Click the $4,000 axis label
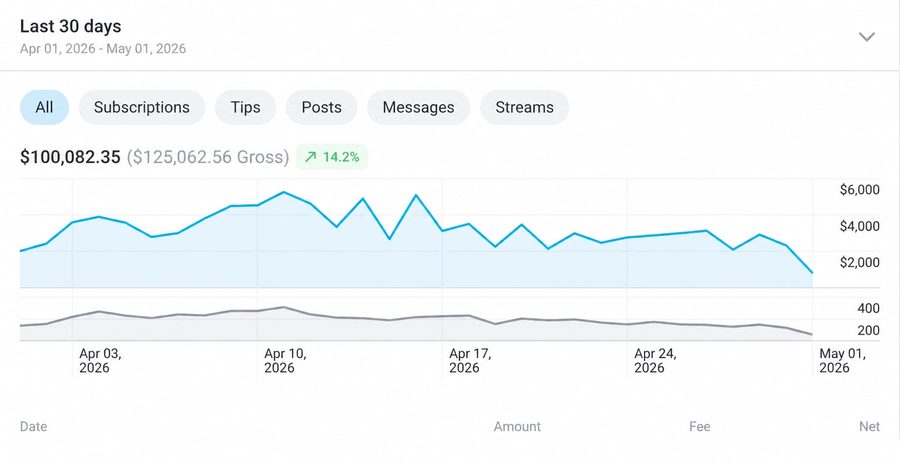This screenshot has width=900, height=463. tap(859, 226)
